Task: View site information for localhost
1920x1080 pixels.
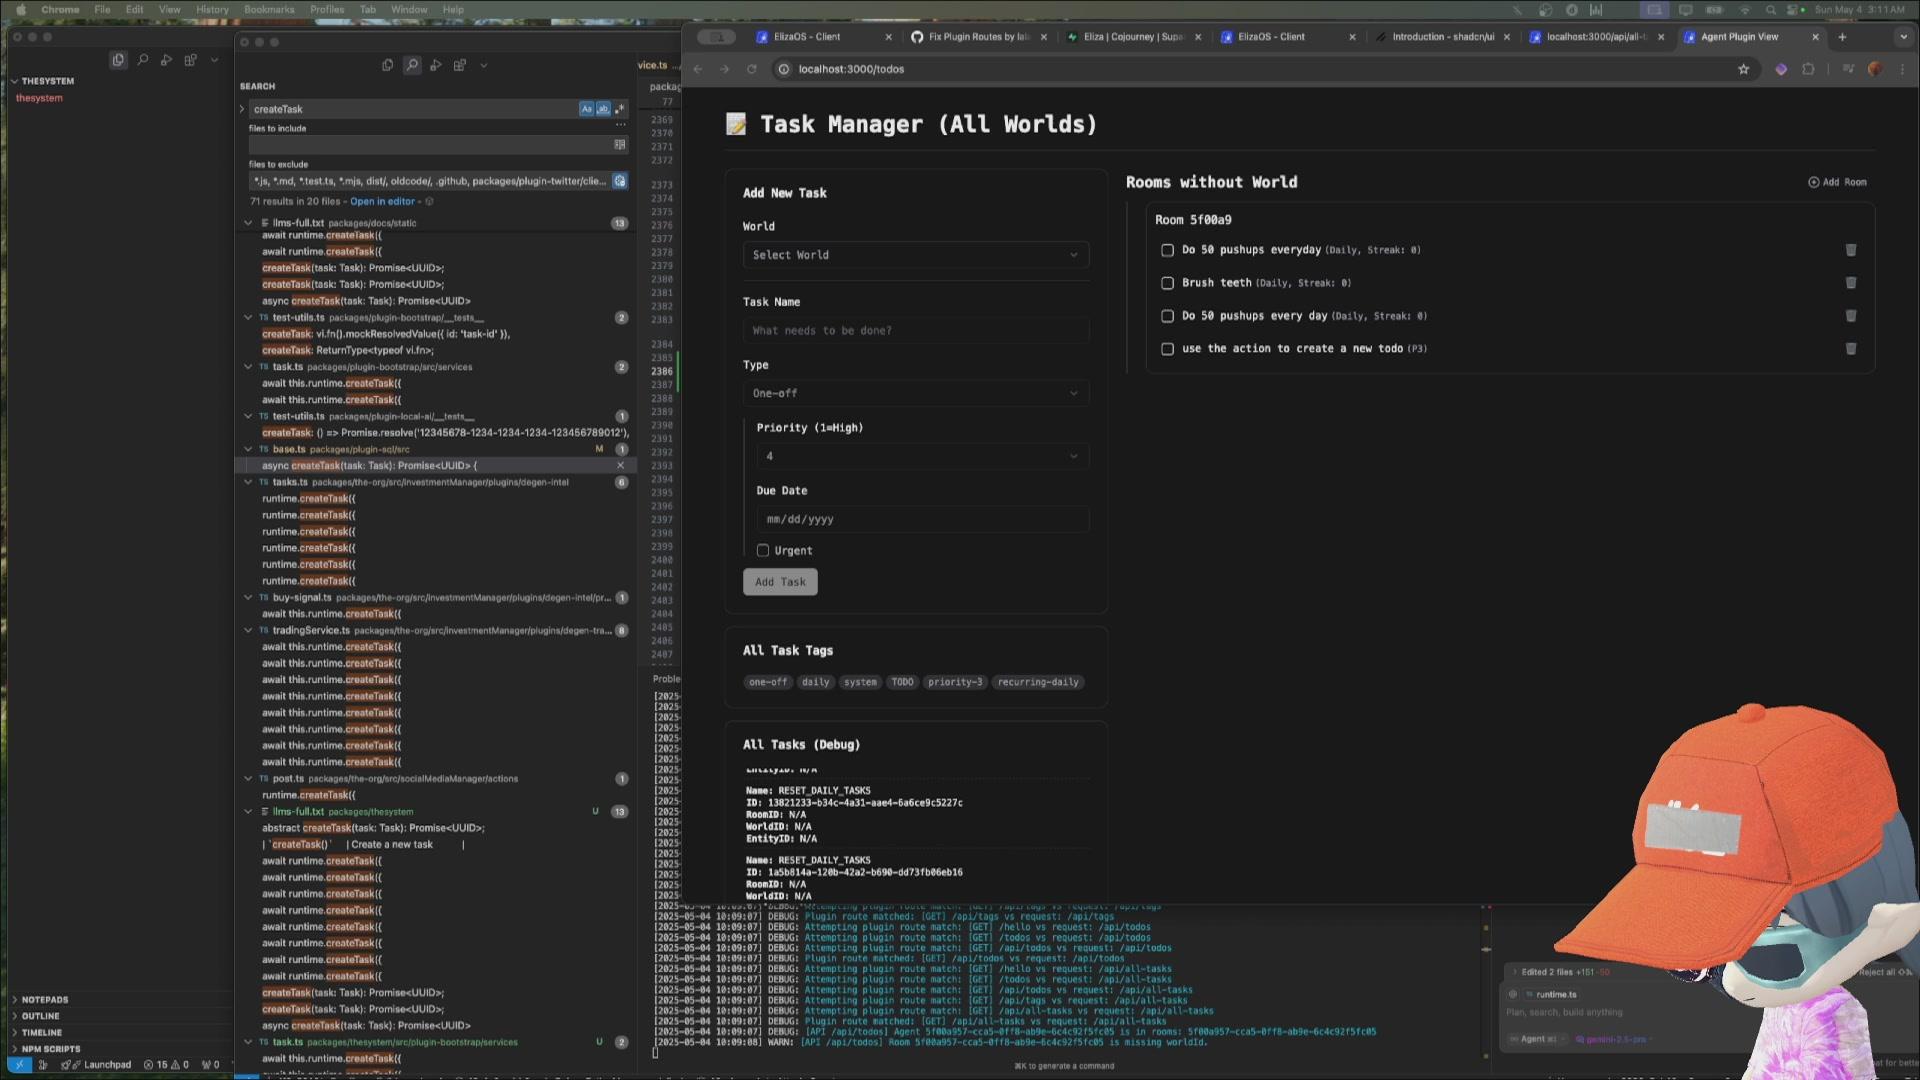Action: pyautogui.click(x=784, y=69)
